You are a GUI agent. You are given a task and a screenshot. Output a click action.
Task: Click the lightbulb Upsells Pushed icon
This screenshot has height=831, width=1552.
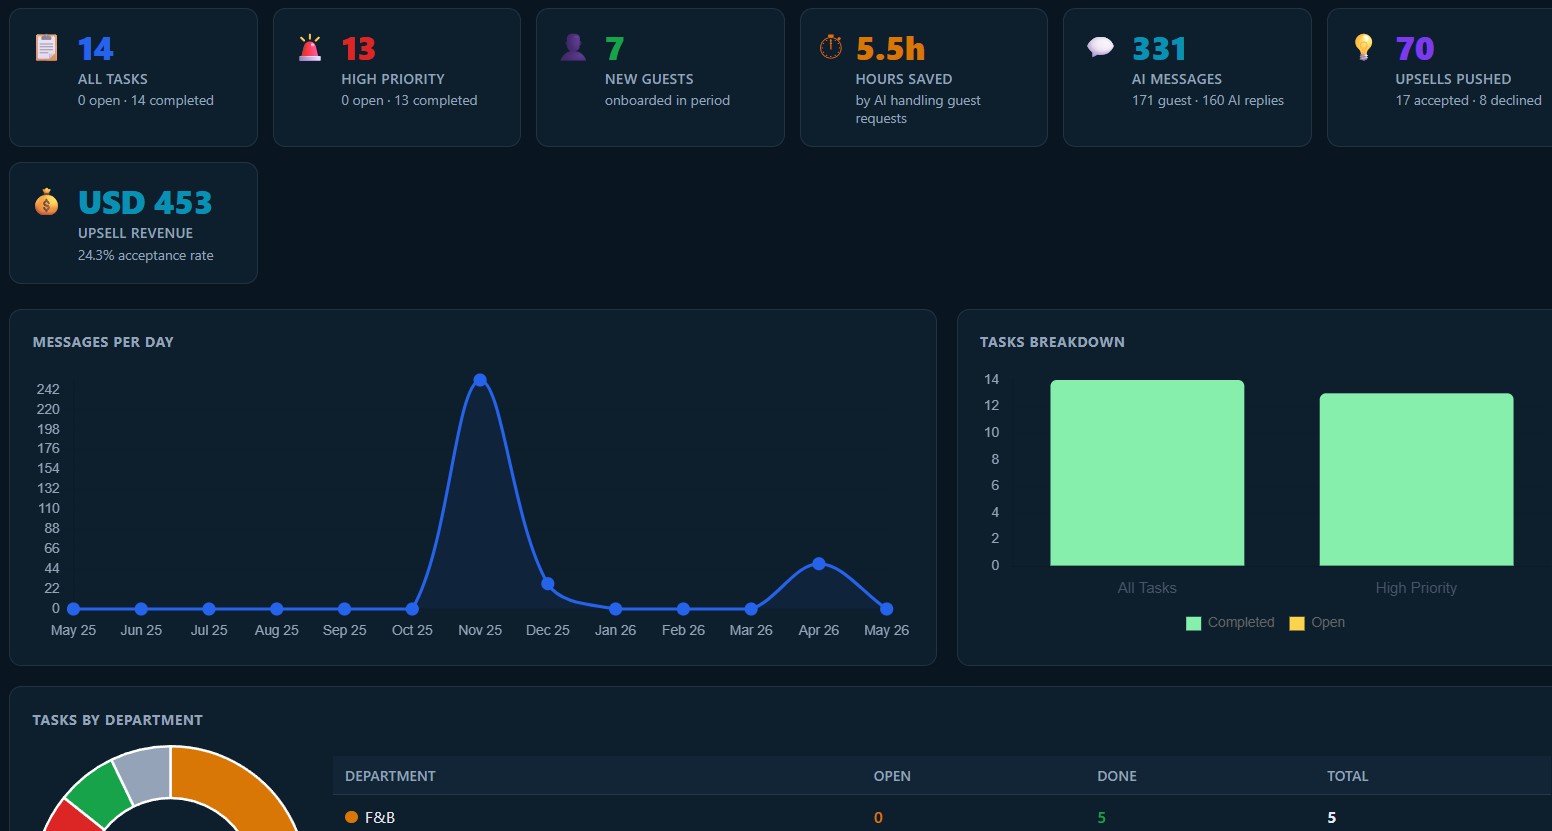point(1363,47)
